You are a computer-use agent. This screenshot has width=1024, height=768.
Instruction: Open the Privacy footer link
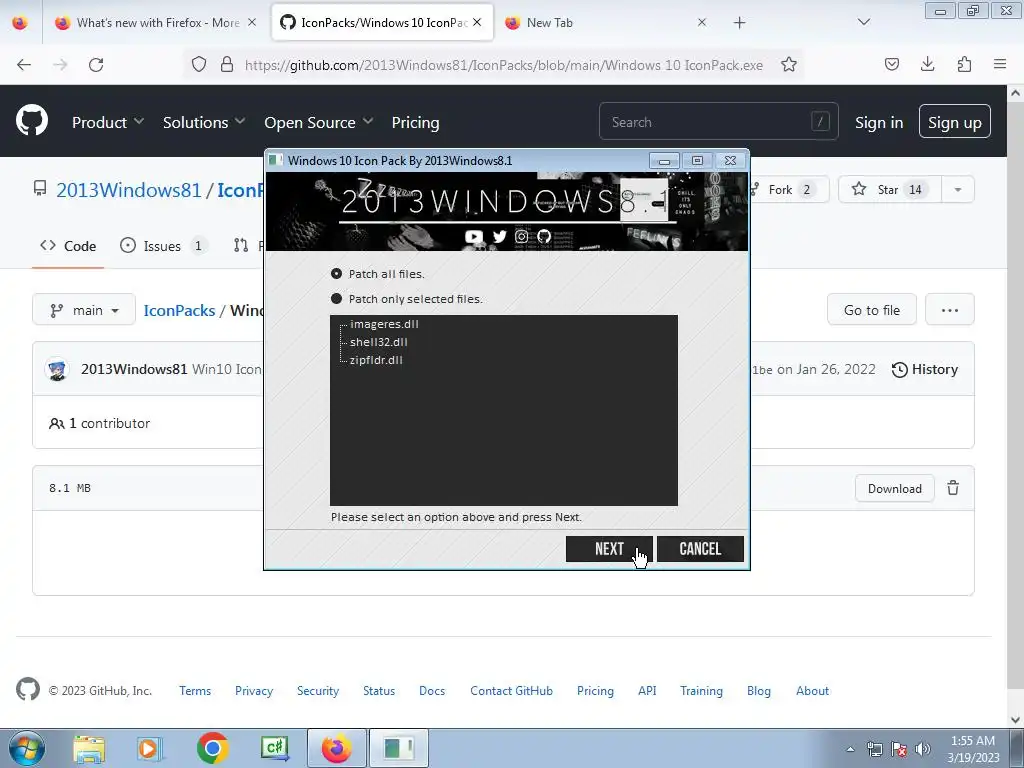254,690
